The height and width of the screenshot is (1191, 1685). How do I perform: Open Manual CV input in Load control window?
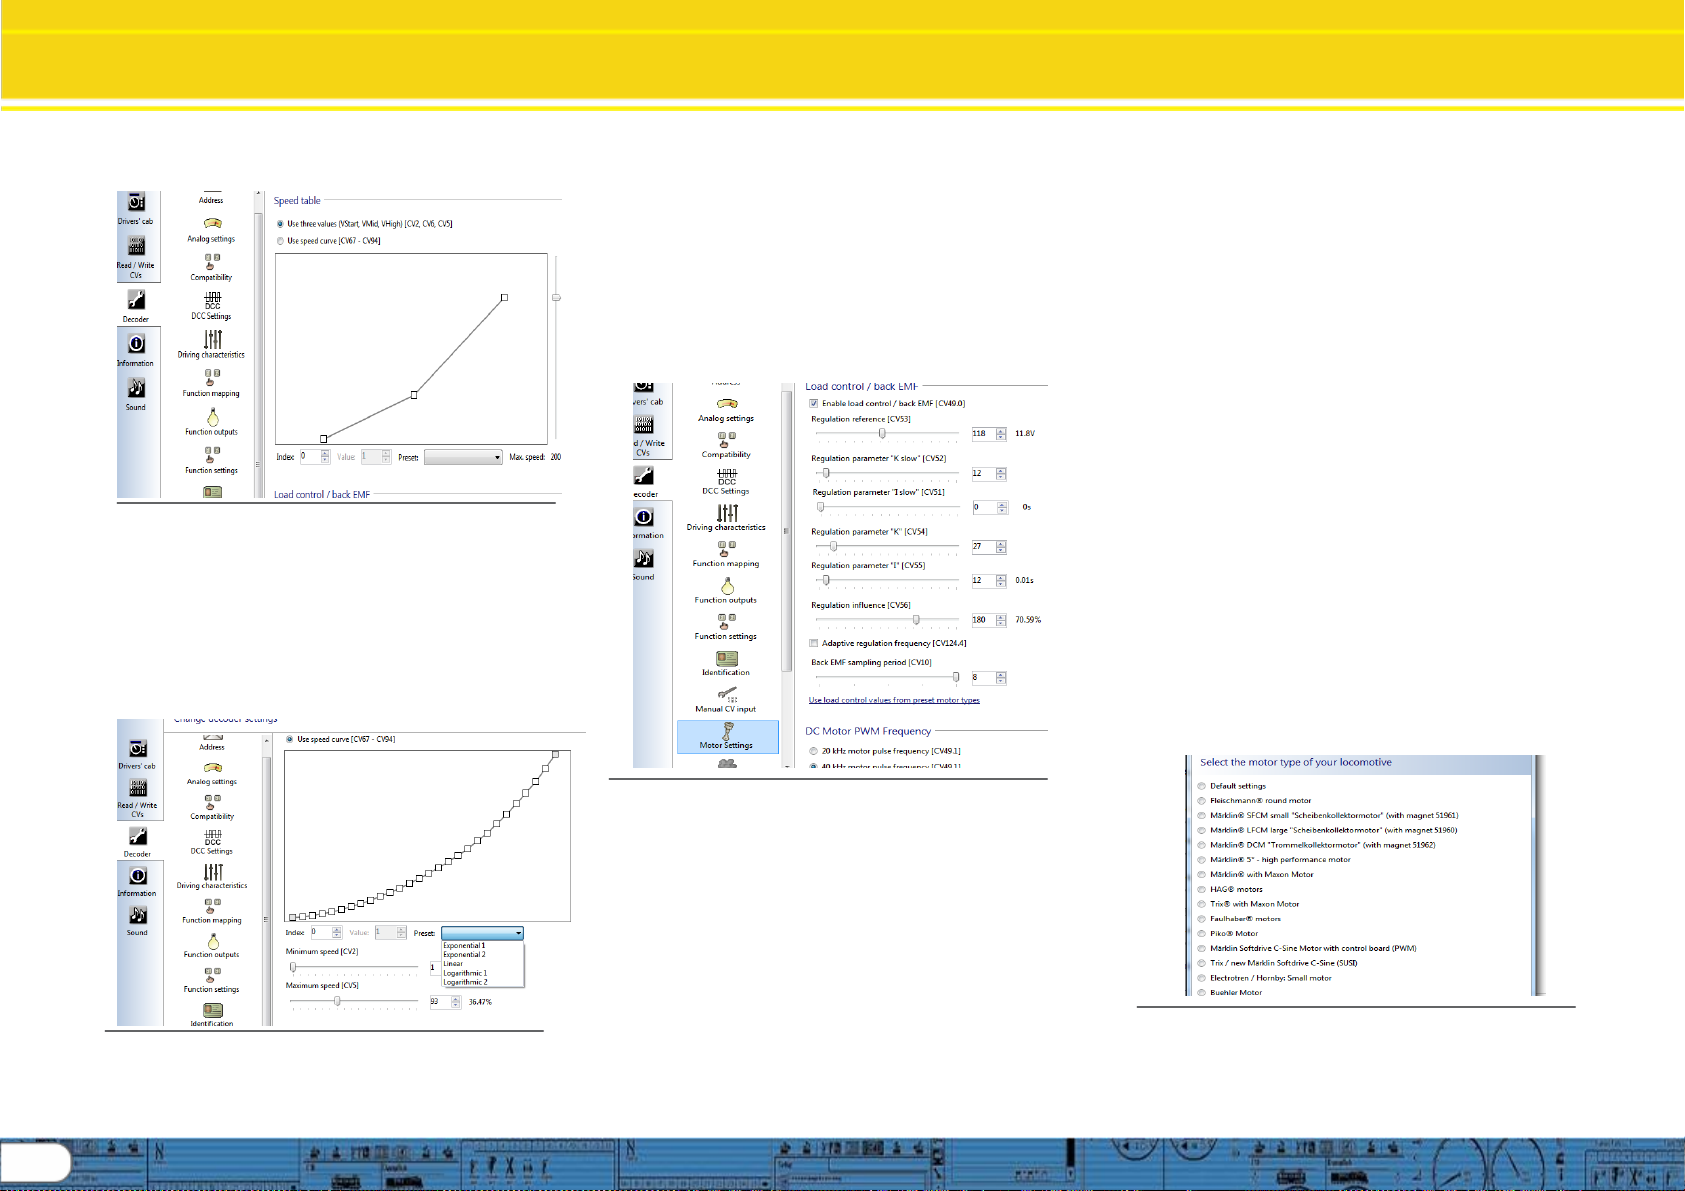(727, 700)
